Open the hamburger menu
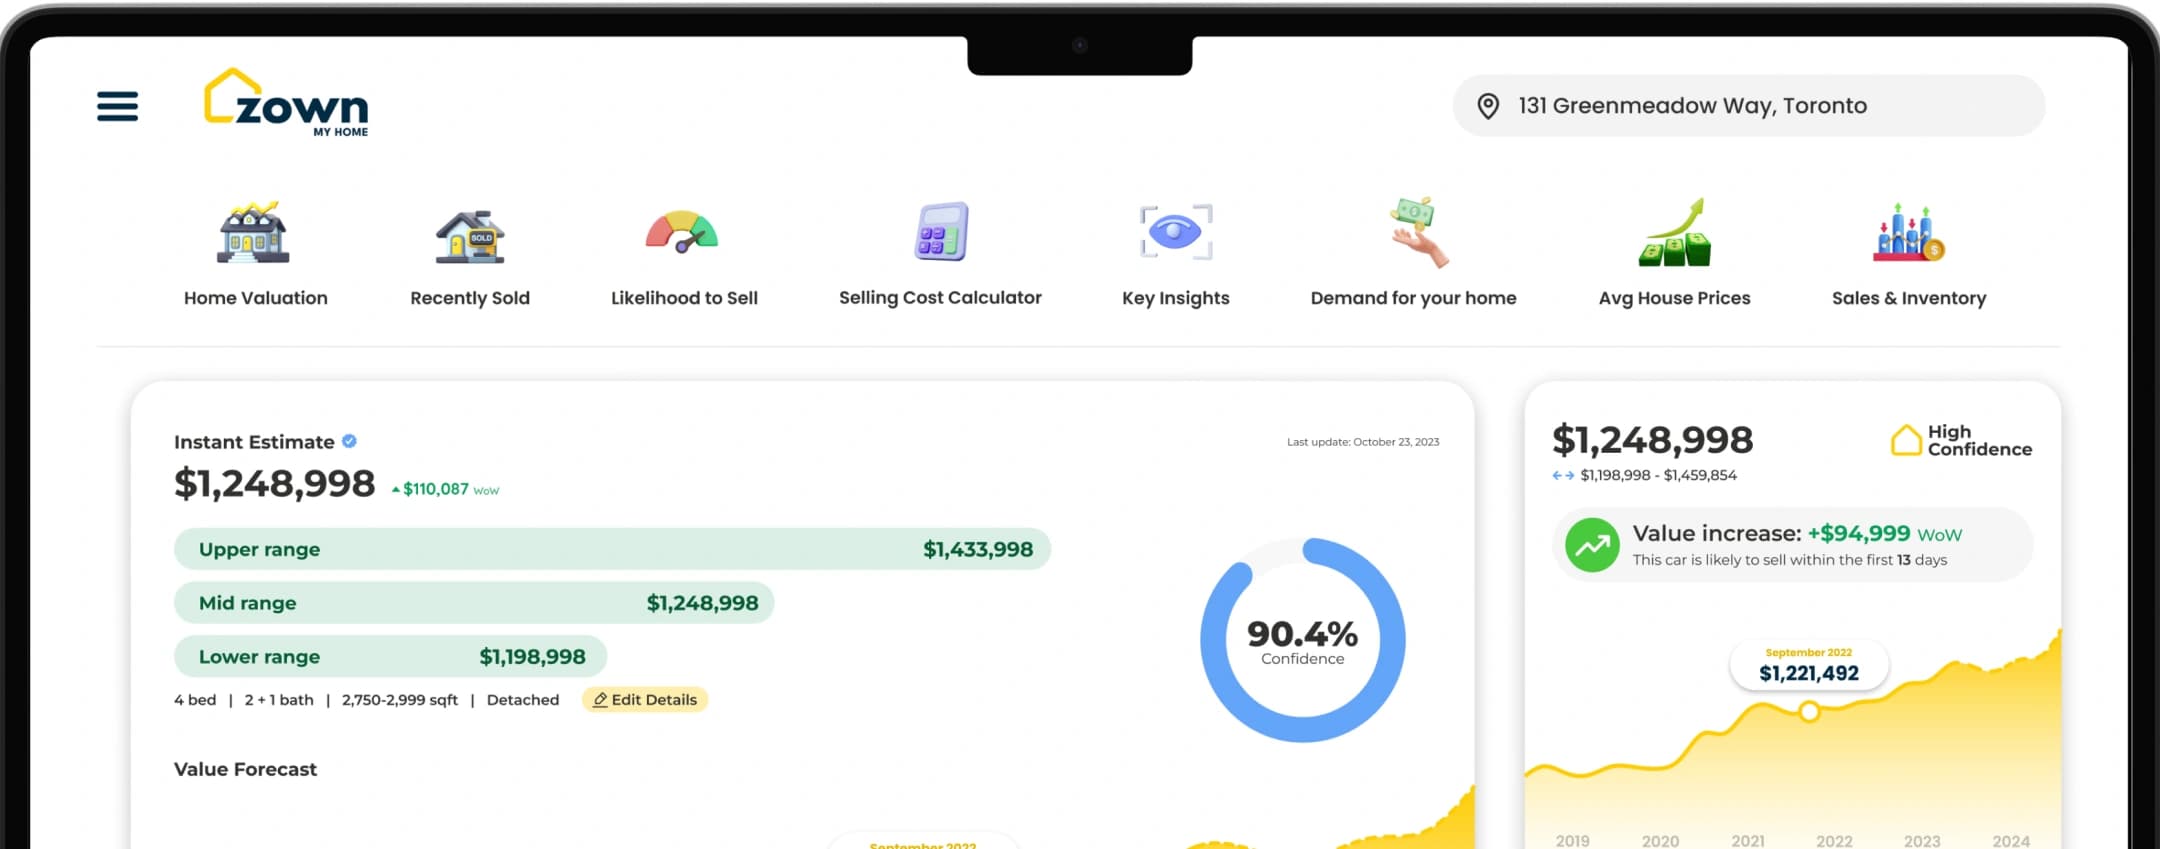The height and width of the screenshot is (849, 2160). 117,106
